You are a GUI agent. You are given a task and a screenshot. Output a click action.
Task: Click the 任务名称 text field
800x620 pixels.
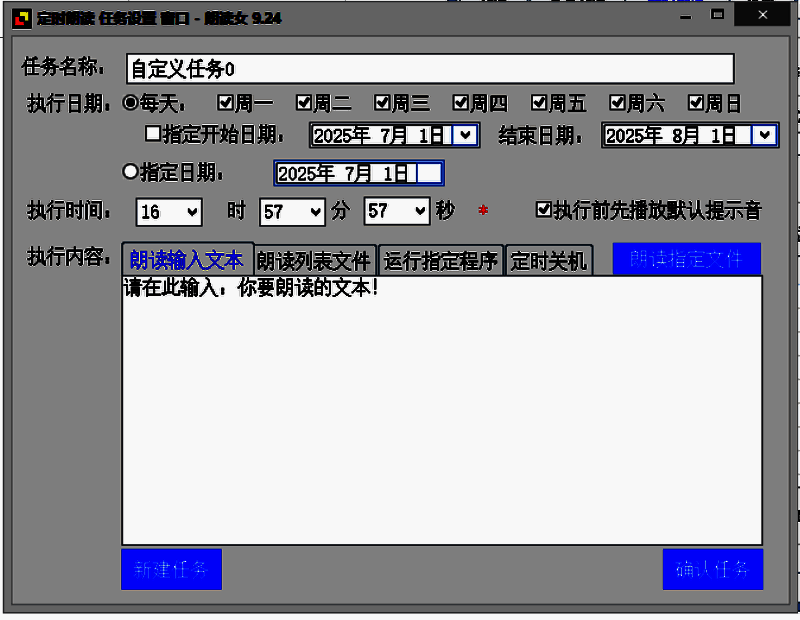click(430, 69)
